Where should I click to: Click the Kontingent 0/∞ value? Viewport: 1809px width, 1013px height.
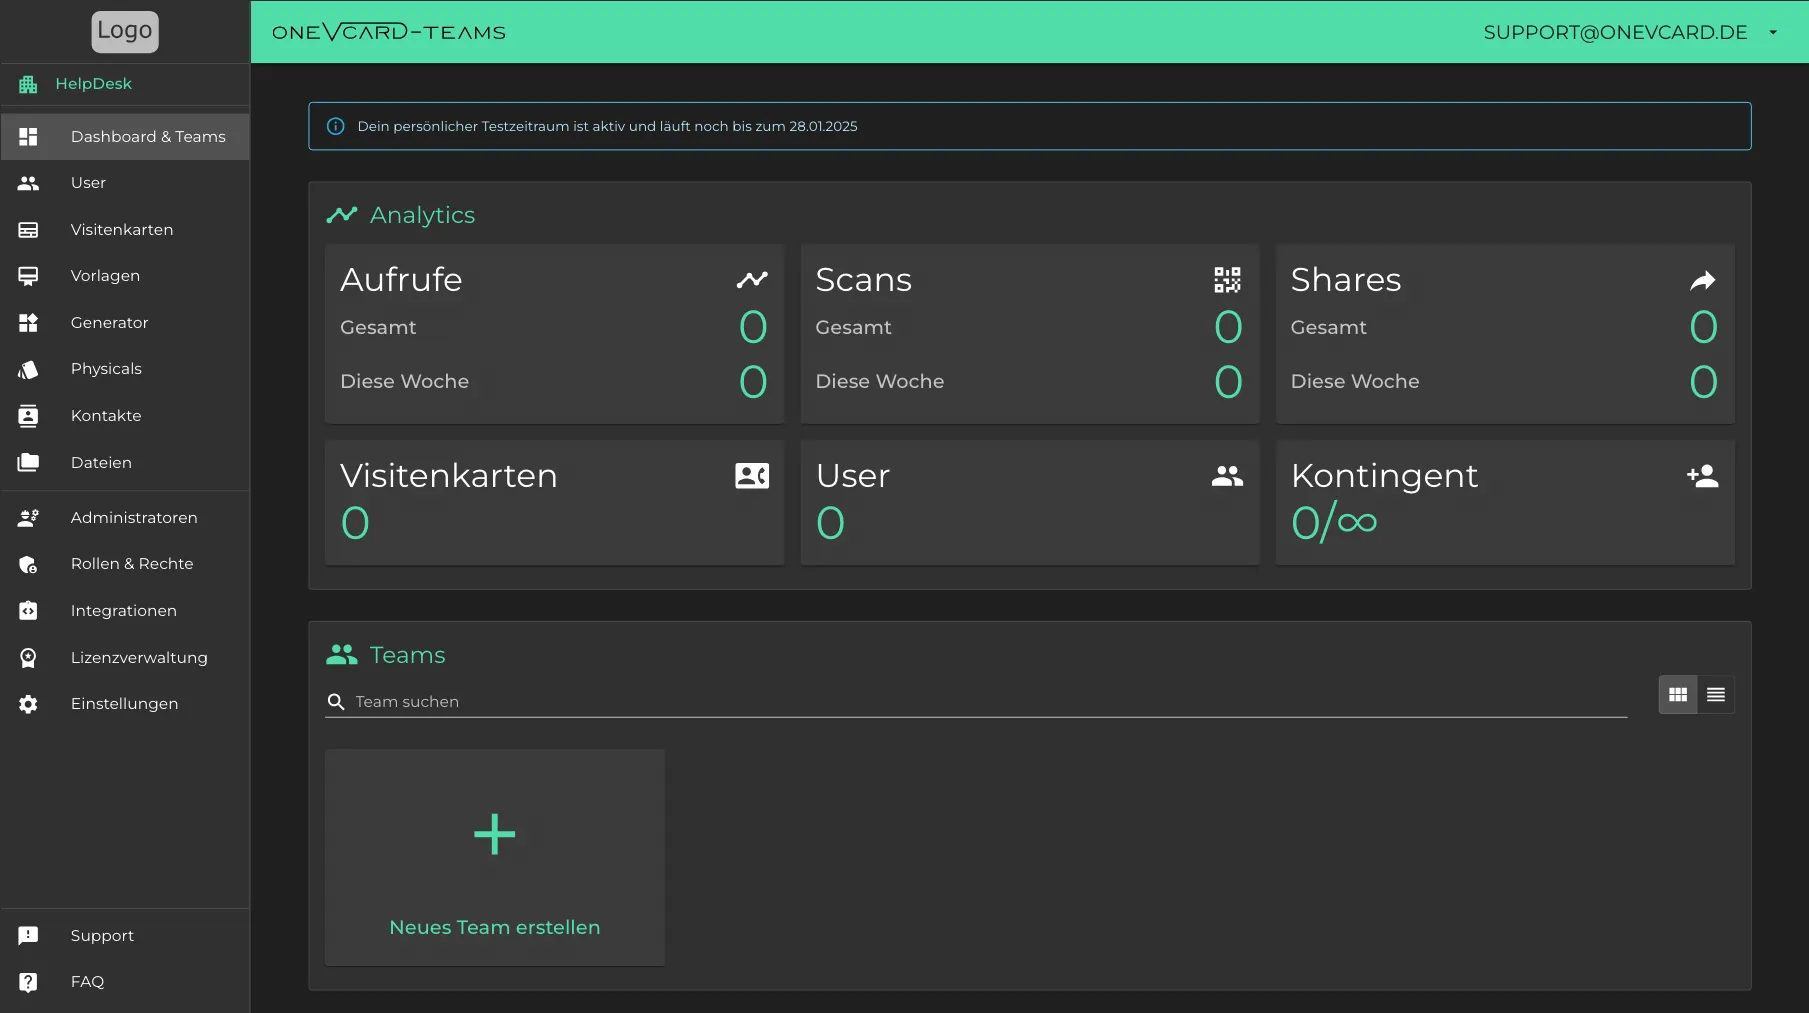(1334, 522)
